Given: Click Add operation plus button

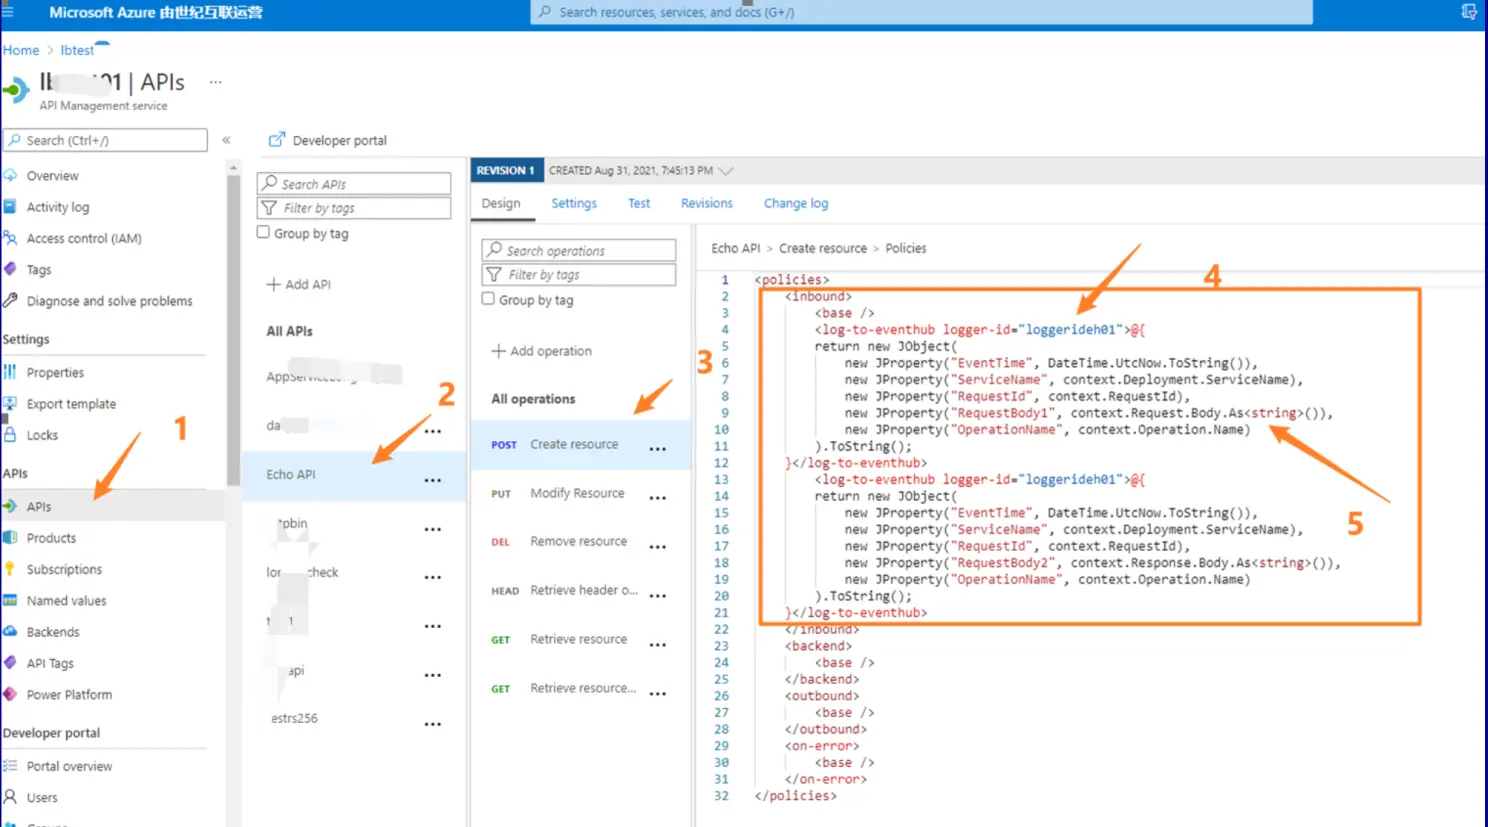Looking at the screenshot, I should click(x=498, y=351).
